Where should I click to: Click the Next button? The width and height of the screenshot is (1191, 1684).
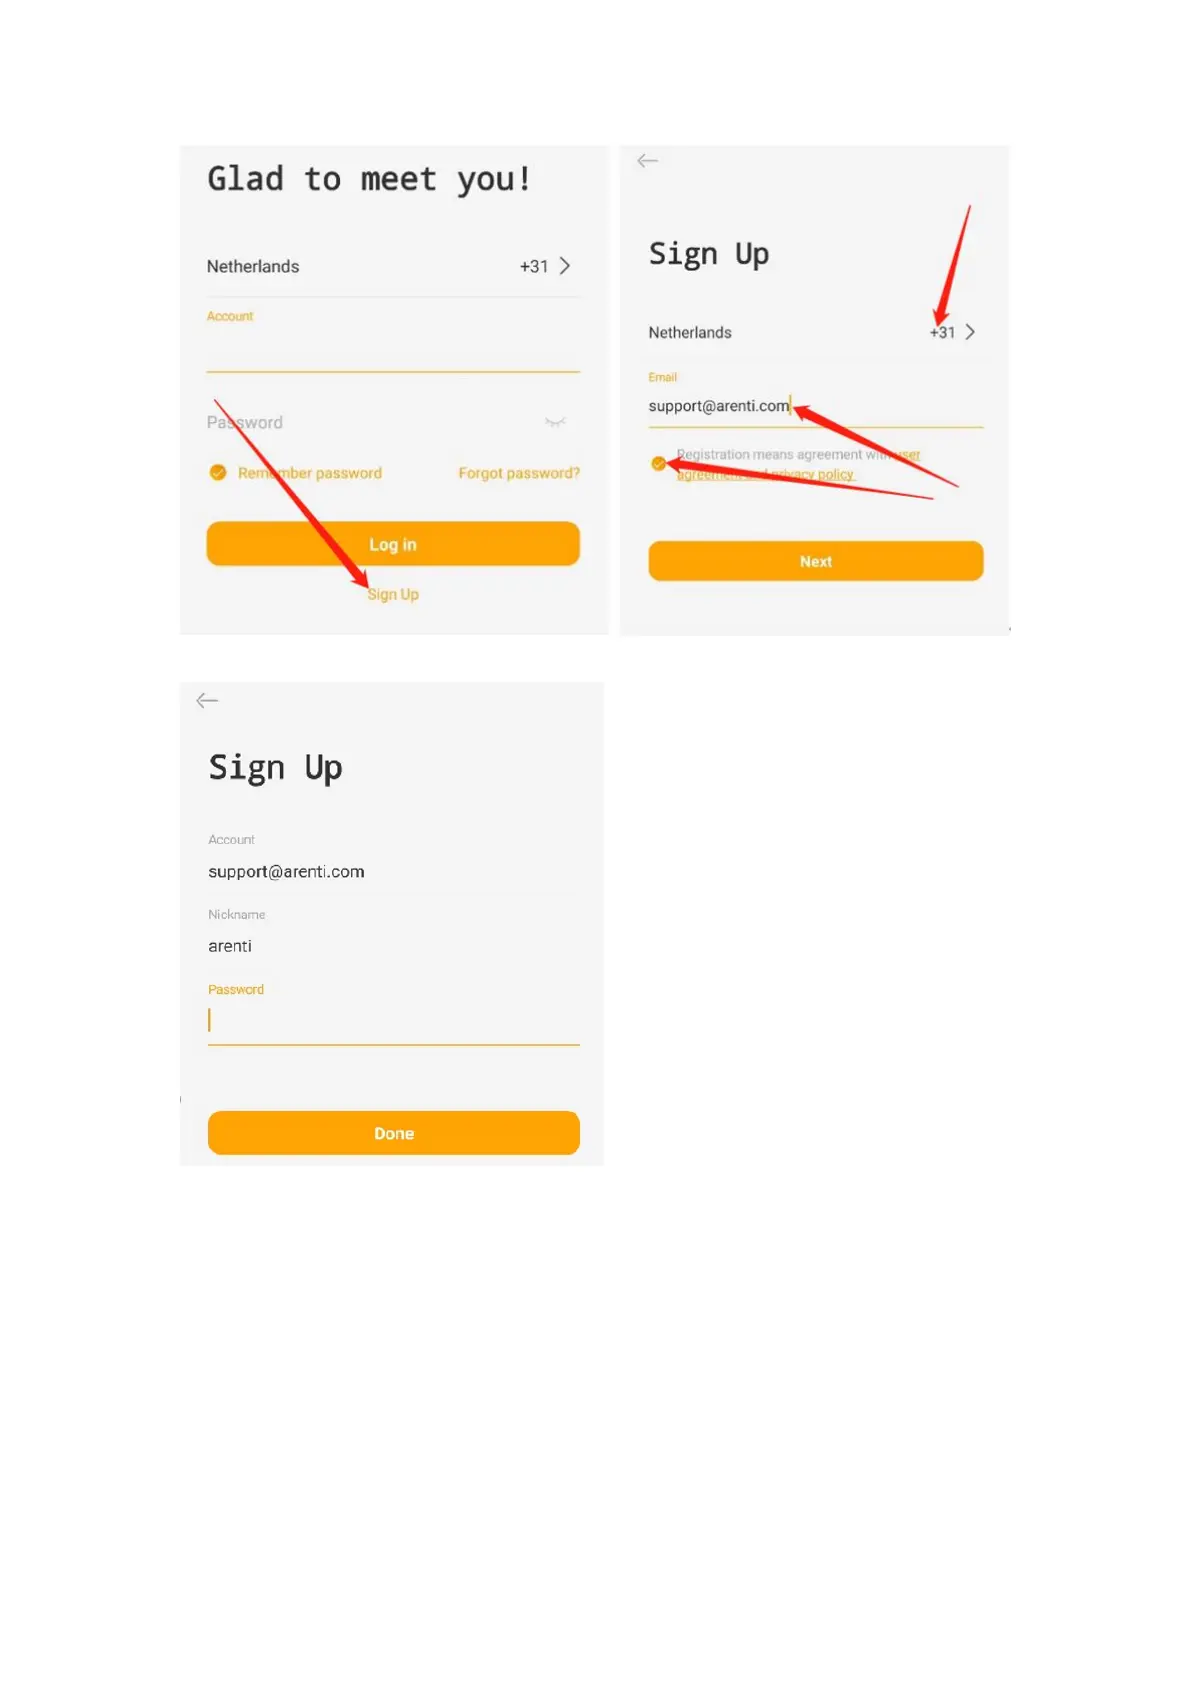click(815, 561)
